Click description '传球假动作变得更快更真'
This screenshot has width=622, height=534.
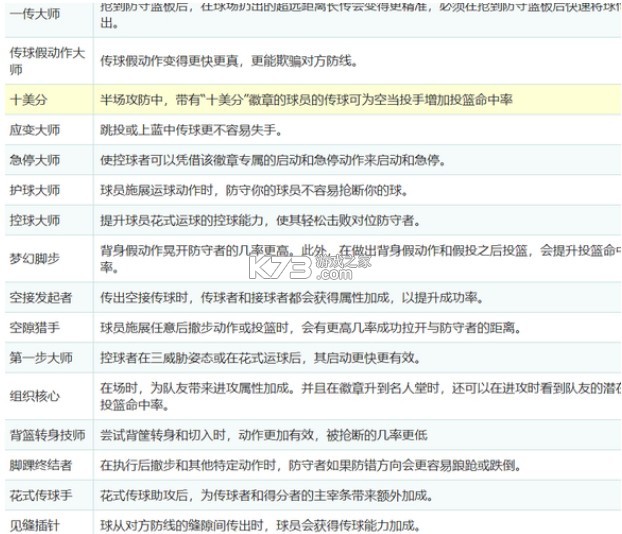(x=169, y=61)
